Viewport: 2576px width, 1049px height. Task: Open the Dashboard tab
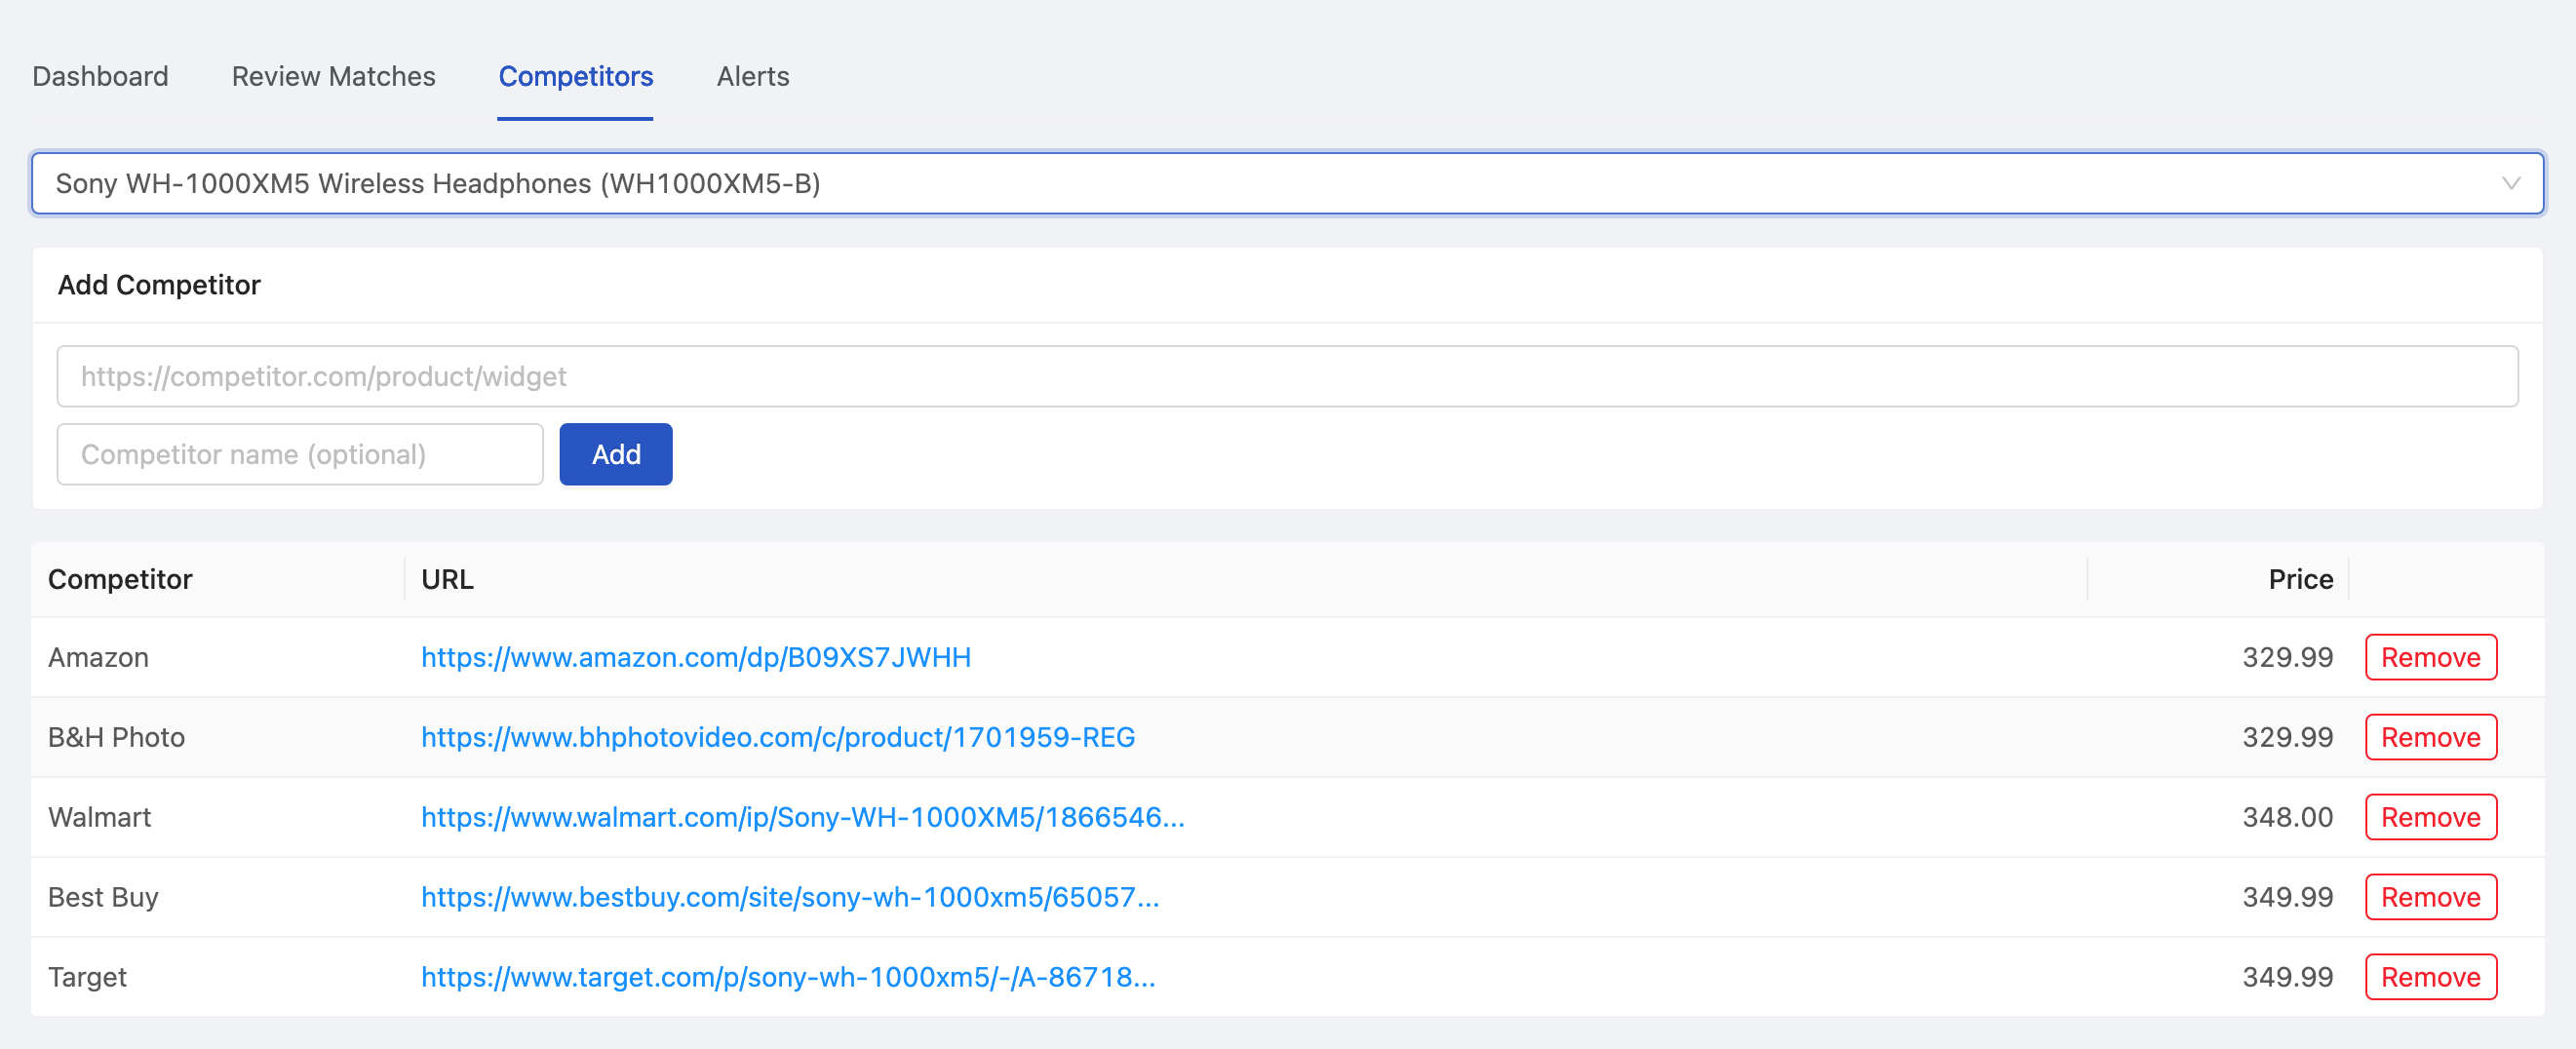(100, 77)
